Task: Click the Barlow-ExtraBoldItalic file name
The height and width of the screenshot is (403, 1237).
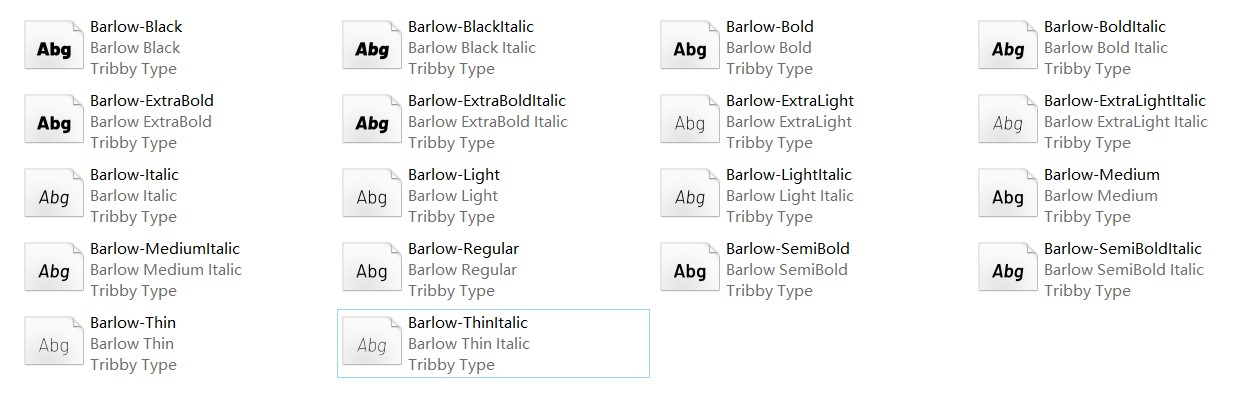Action: [x=487, y=101]
